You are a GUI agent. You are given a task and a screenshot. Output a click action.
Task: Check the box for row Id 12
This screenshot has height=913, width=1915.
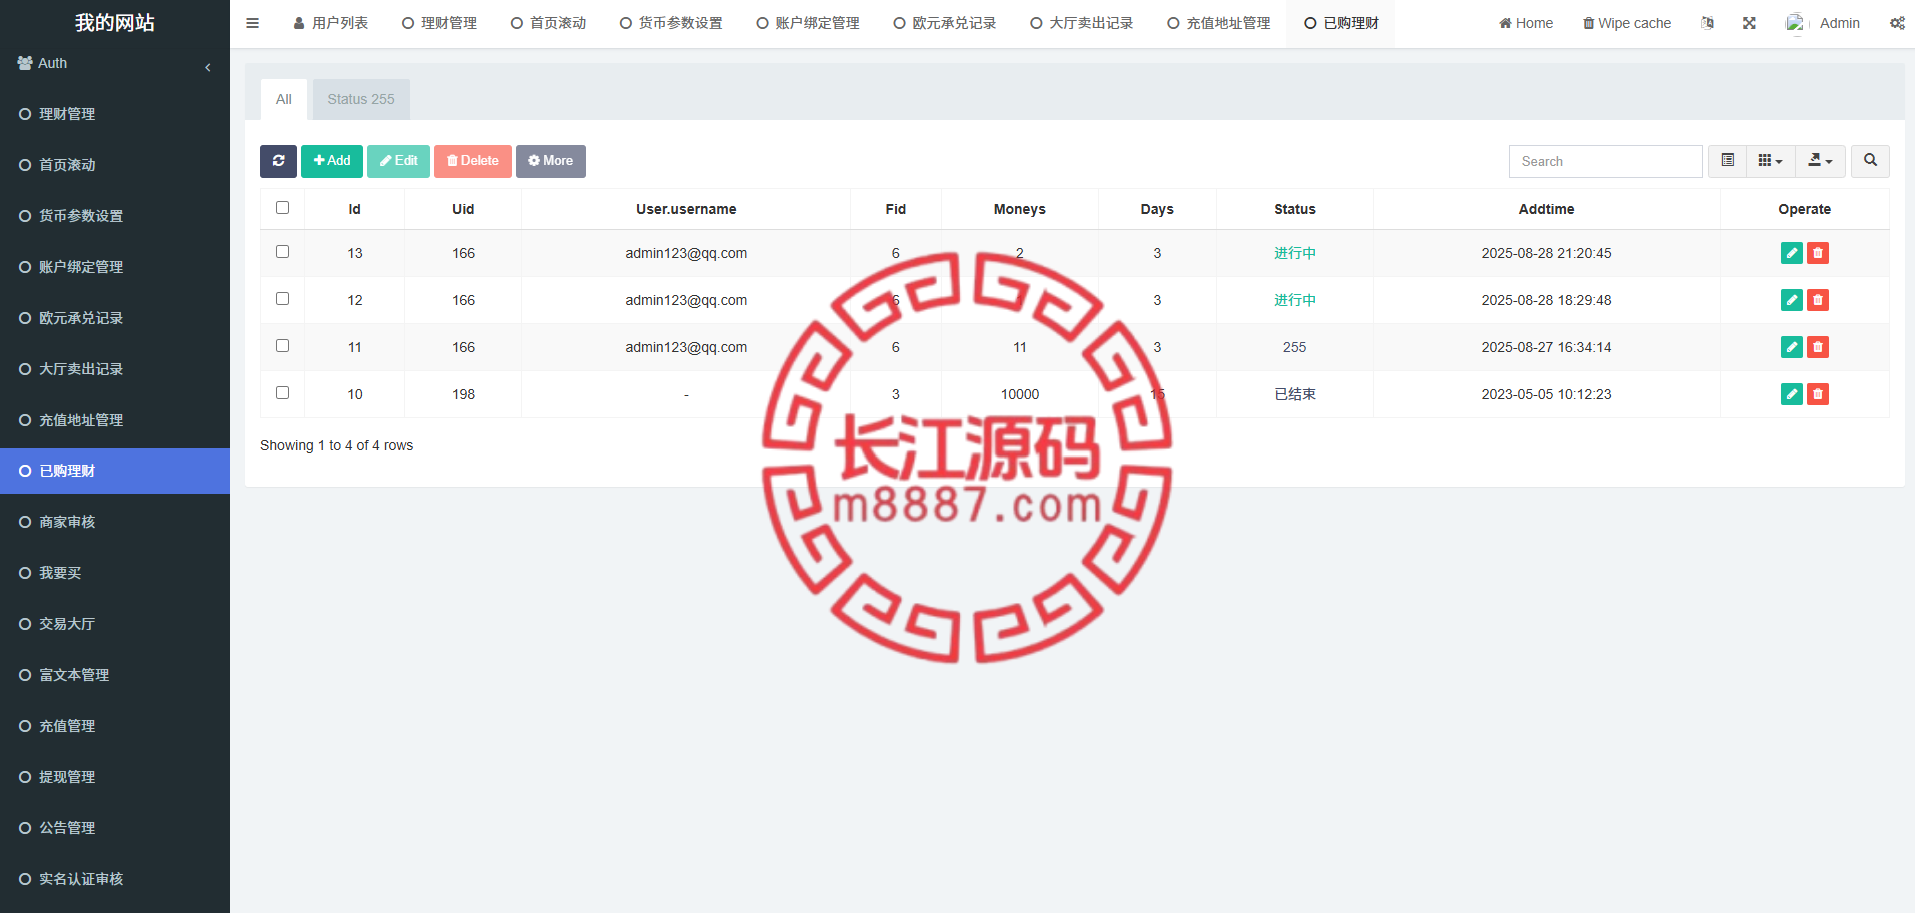282,299
